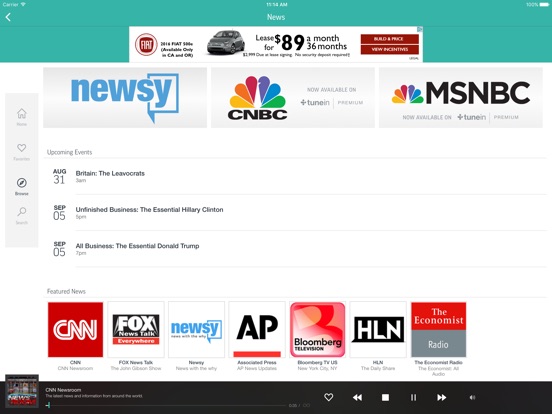Go back using the header arrow
The image size is (552, 414).
coord(8,17)
